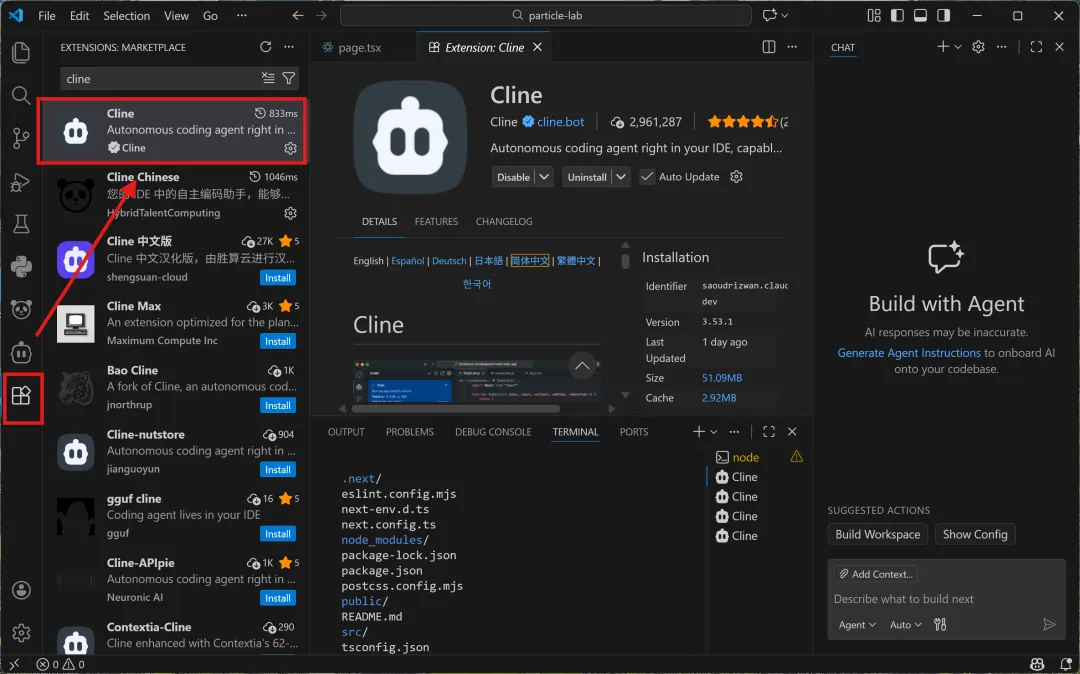This screenshot has height=674, width=1080.
Task: Toggle the secondary side bar layout
Action: (x=944, y=15)
